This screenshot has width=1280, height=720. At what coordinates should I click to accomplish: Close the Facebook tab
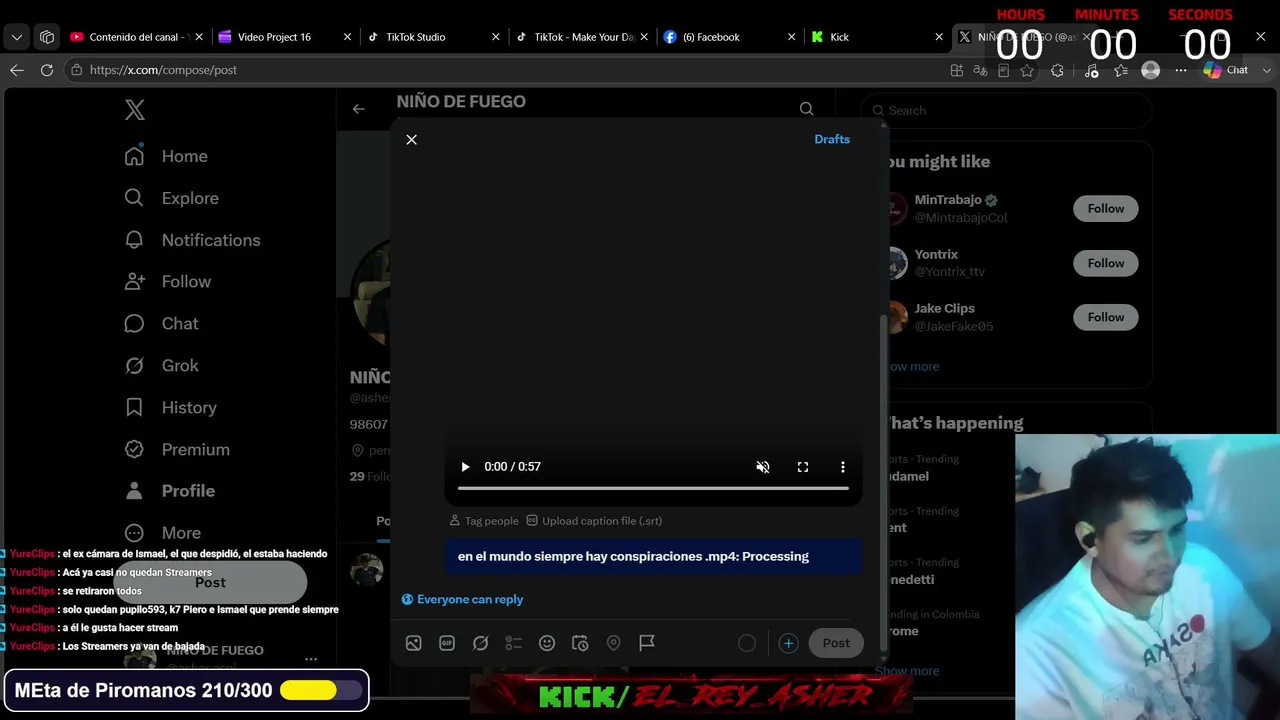tap(791, 37)
